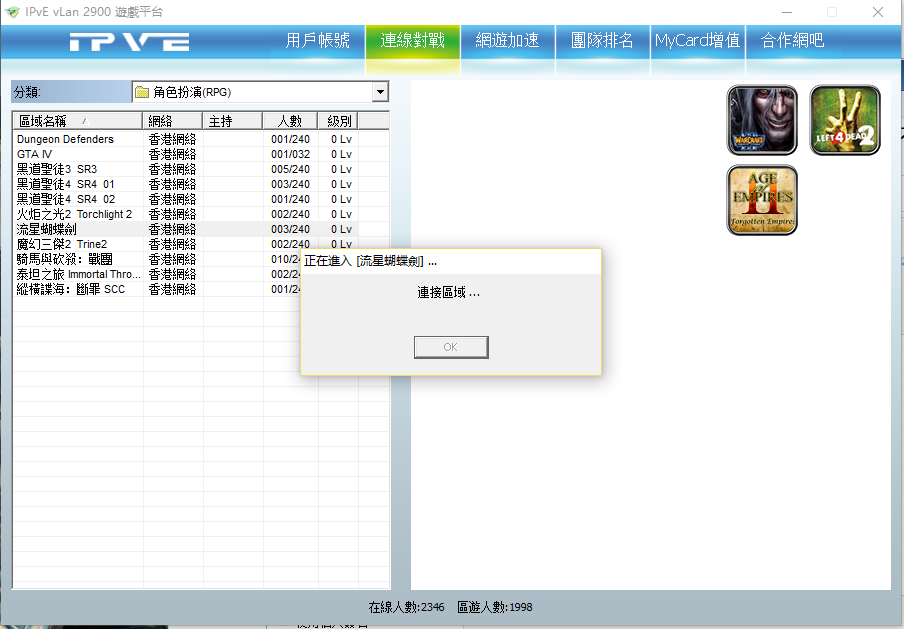Open the Age of Empires II icon
904x629 pixels.
click(x=762, y=200)
